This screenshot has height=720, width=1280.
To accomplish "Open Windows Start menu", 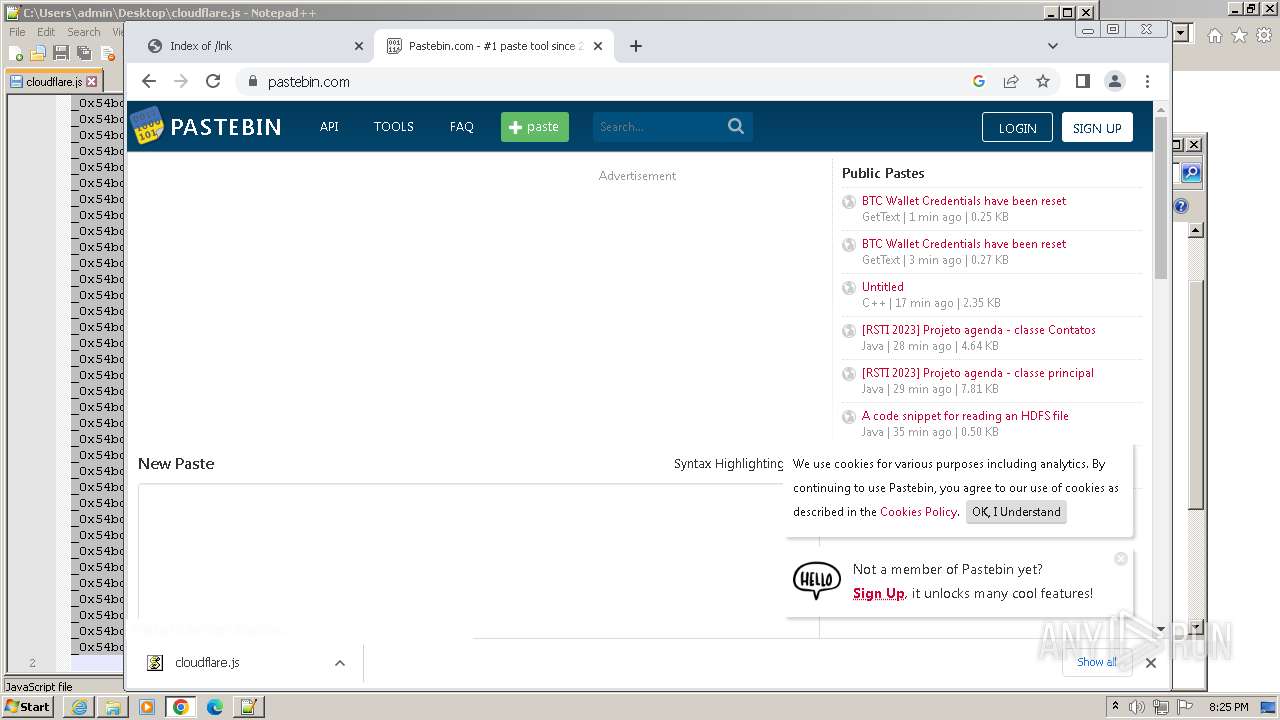I will [28, 706].
